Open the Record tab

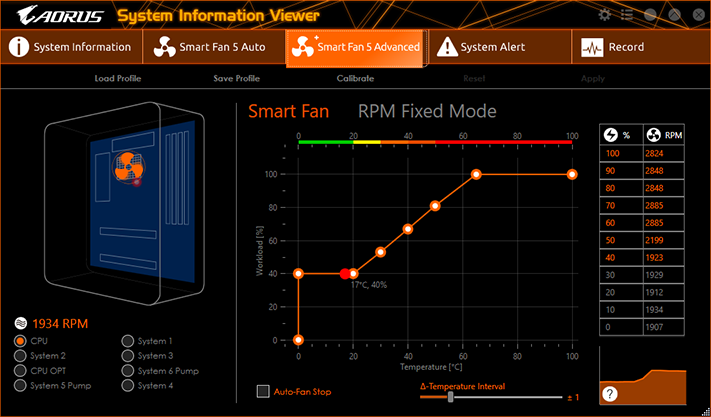(641, 47)
